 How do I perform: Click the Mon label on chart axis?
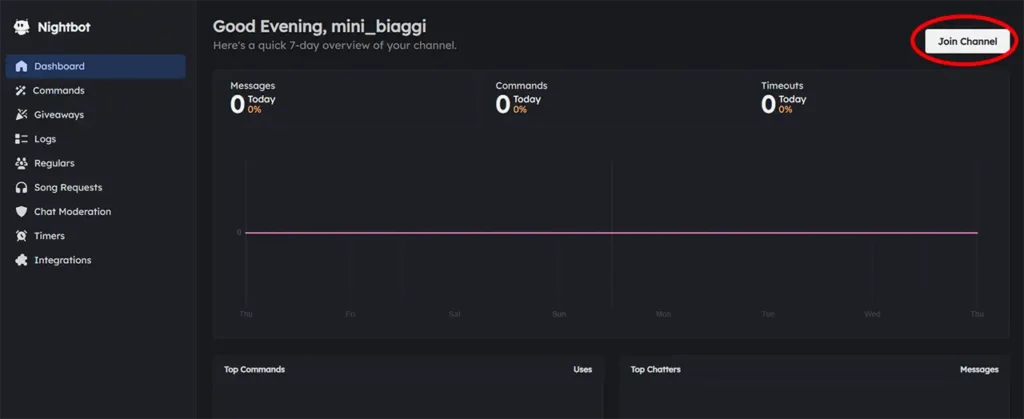pyautogui.click(x=664, y=314)
